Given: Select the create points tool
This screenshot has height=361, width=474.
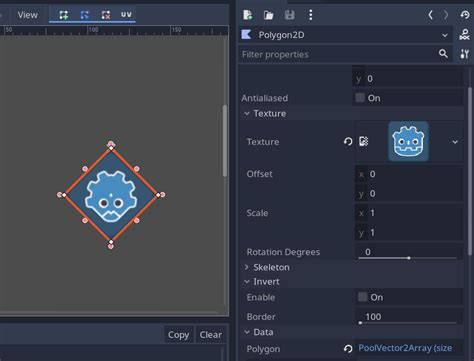Looking at the screenshot, I should click(x=63, y=15).
